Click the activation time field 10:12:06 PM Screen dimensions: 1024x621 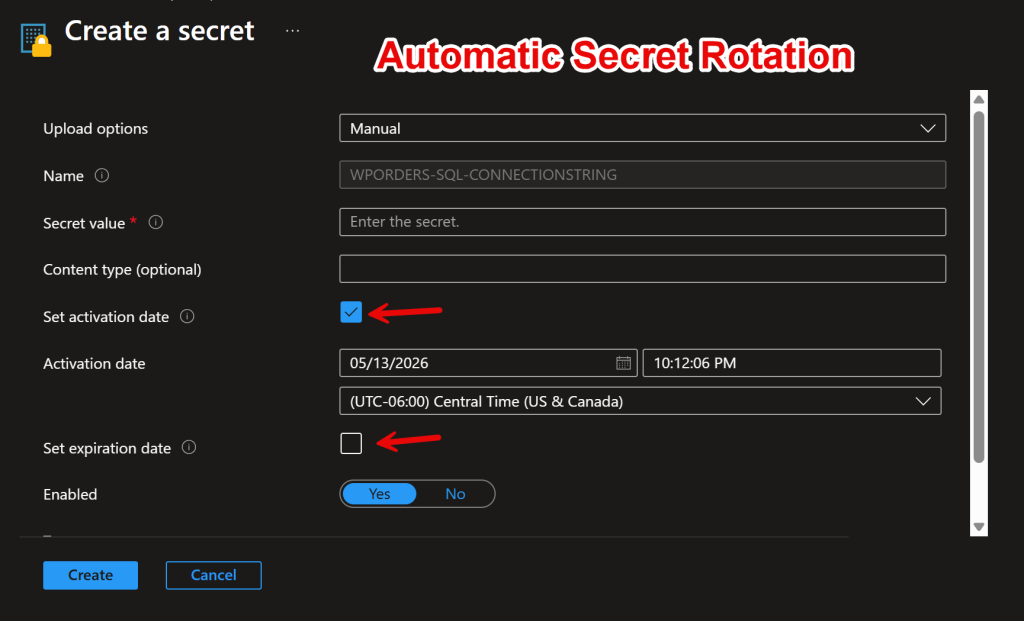(792, 363)
